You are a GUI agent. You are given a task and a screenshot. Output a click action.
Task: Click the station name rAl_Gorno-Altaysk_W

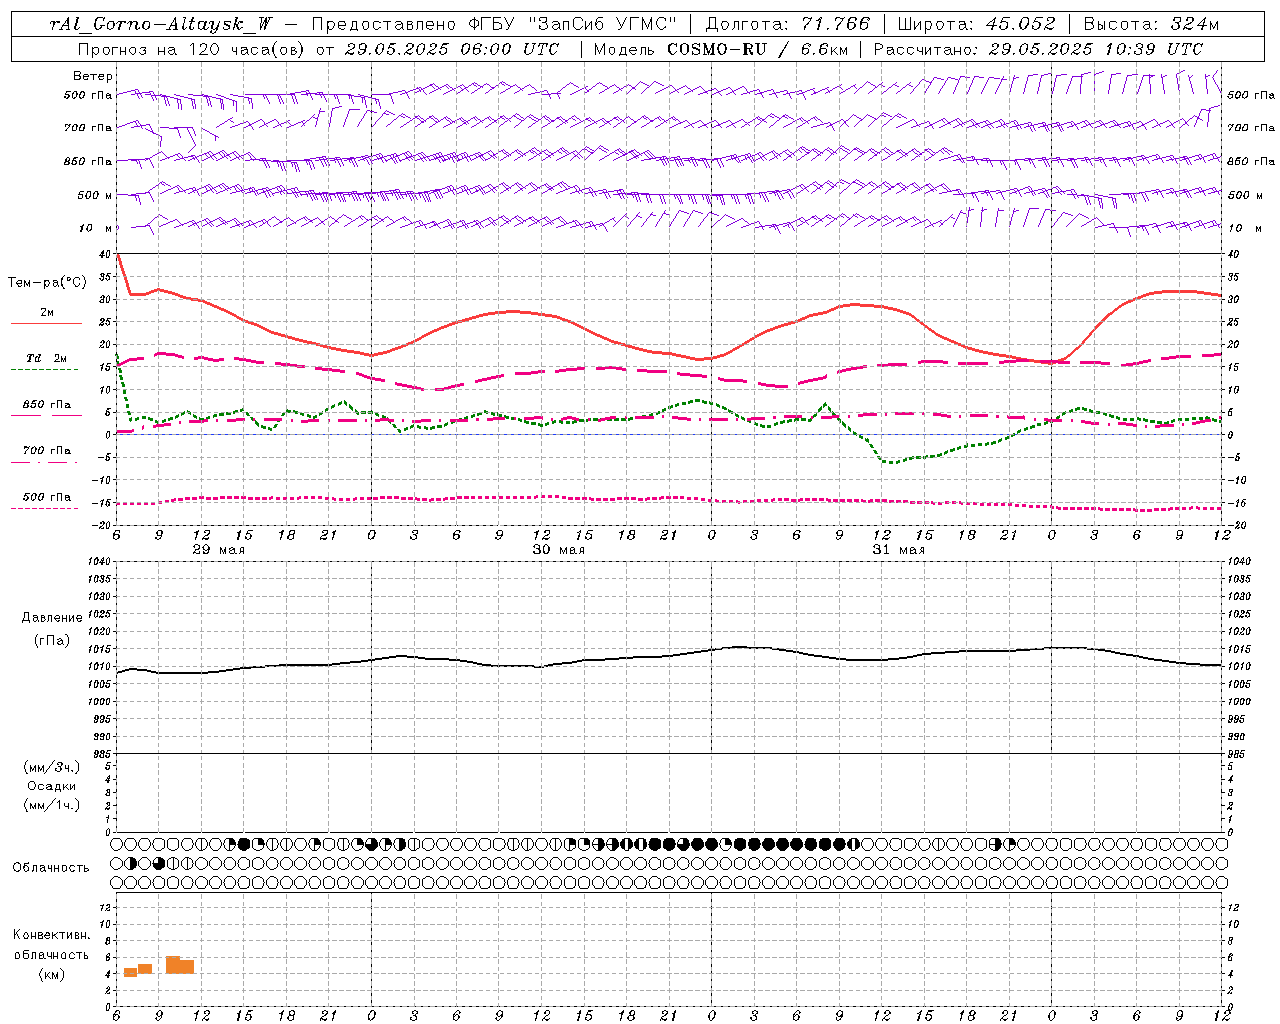[x=162, y=24]
